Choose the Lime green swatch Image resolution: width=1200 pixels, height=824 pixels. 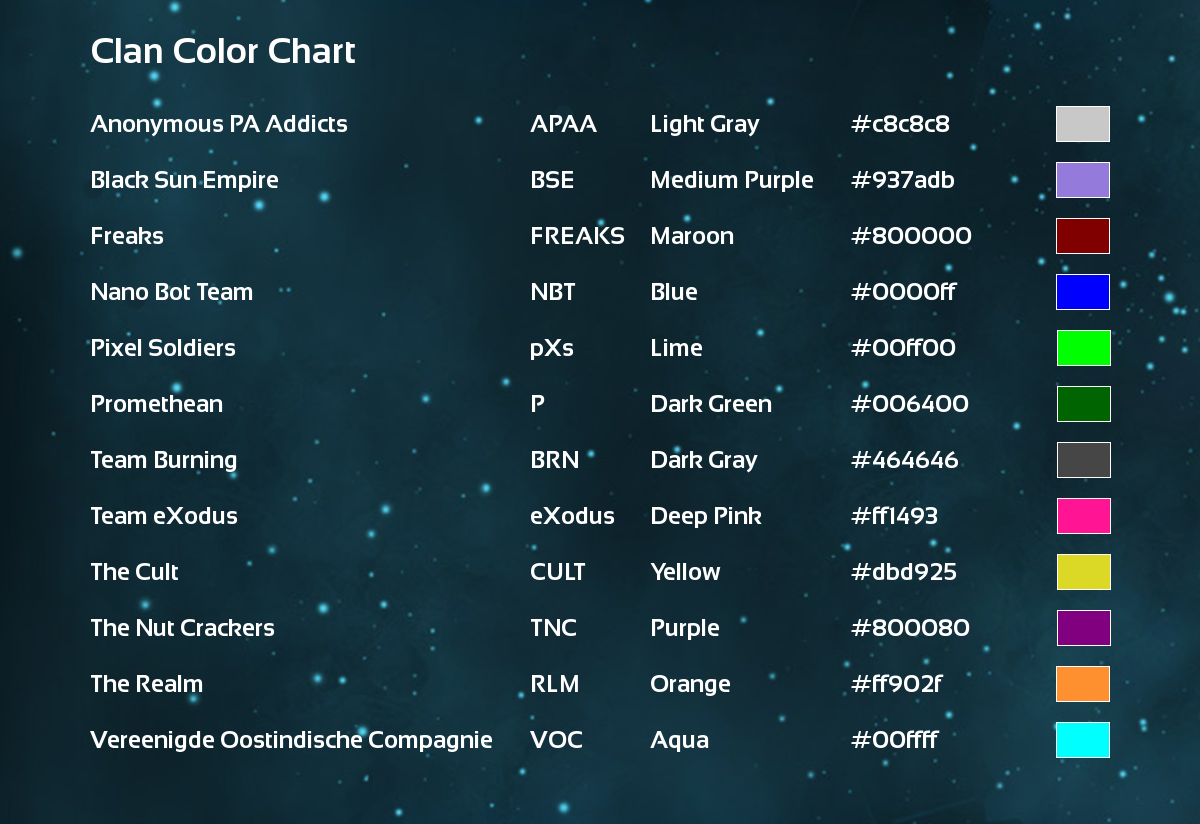click(x=1084, y=348)
